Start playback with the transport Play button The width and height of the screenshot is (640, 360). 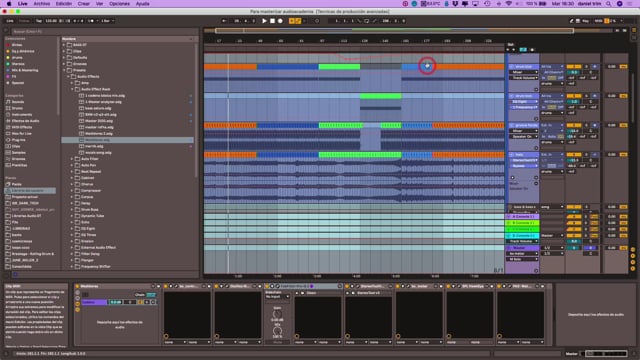264,21
